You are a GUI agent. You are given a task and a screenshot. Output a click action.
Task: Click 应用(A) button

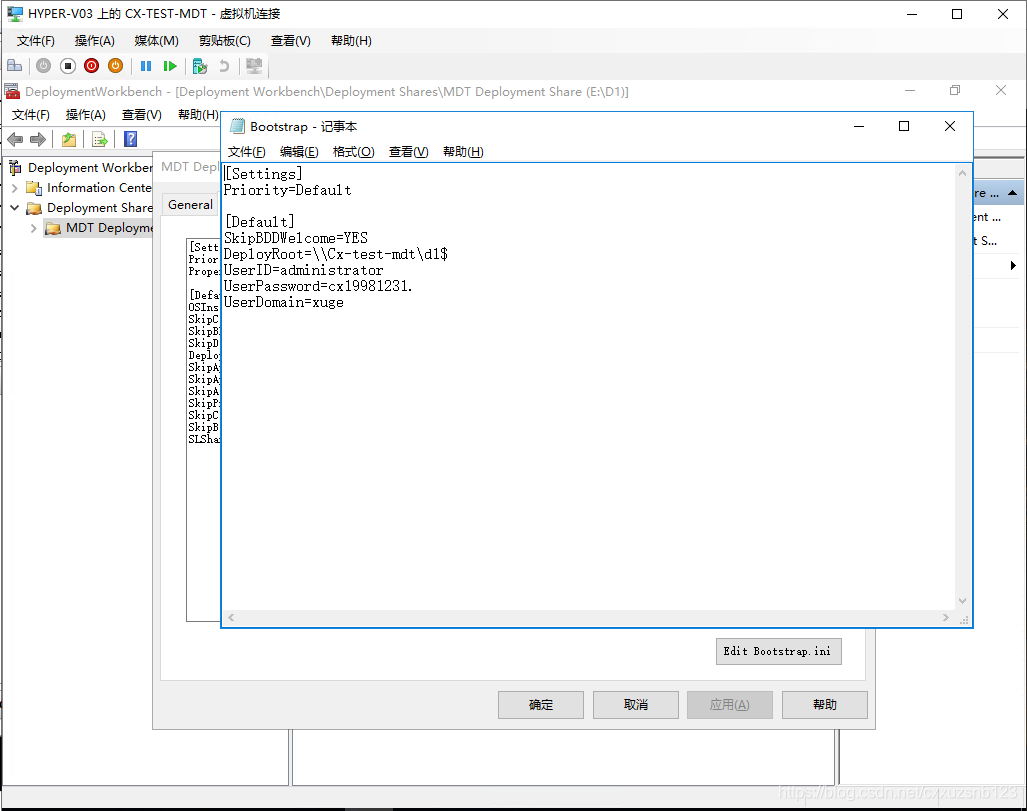click(730, 705)
